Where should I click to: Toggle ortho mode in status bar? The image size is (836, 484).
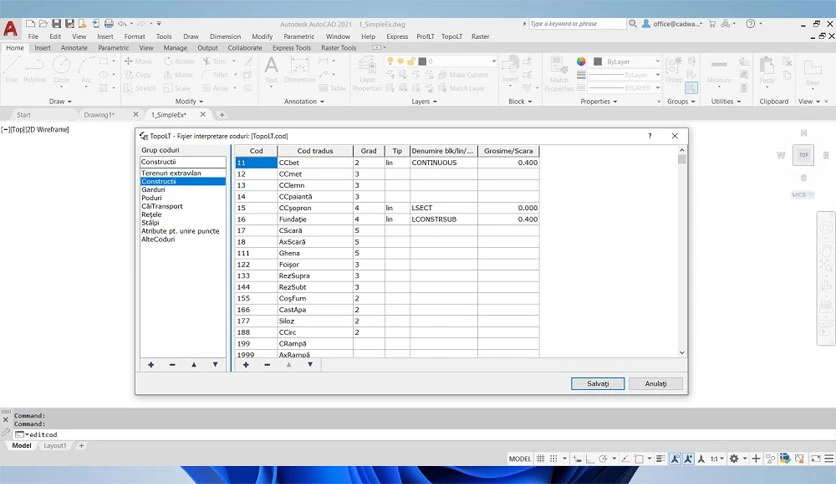tap(590, 458)
